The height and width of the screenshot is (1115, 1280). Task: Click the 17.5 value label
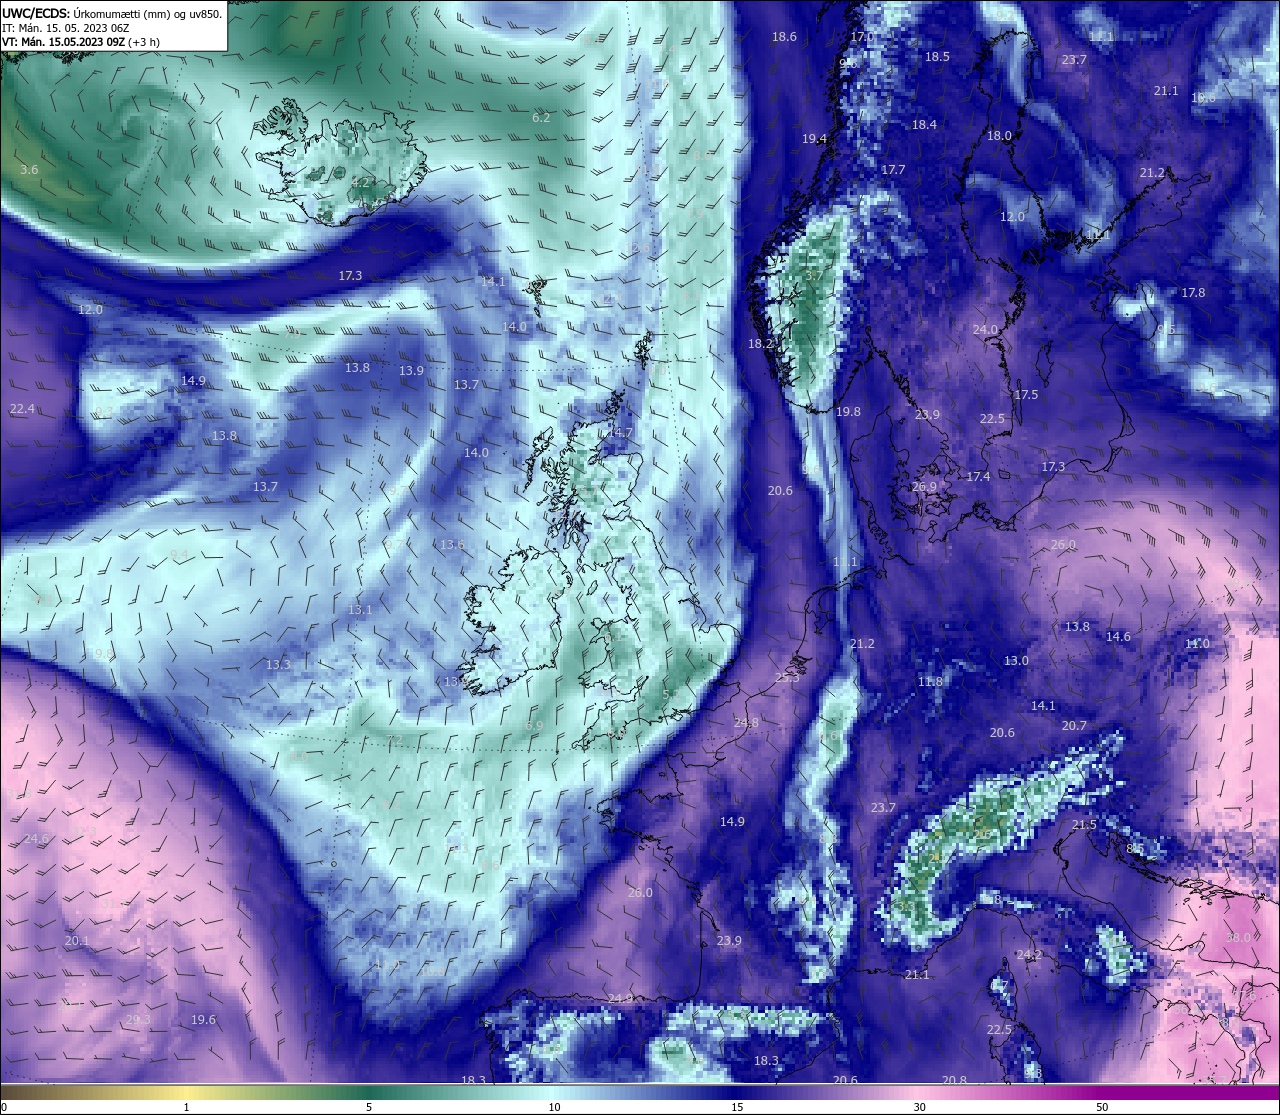1026,395
